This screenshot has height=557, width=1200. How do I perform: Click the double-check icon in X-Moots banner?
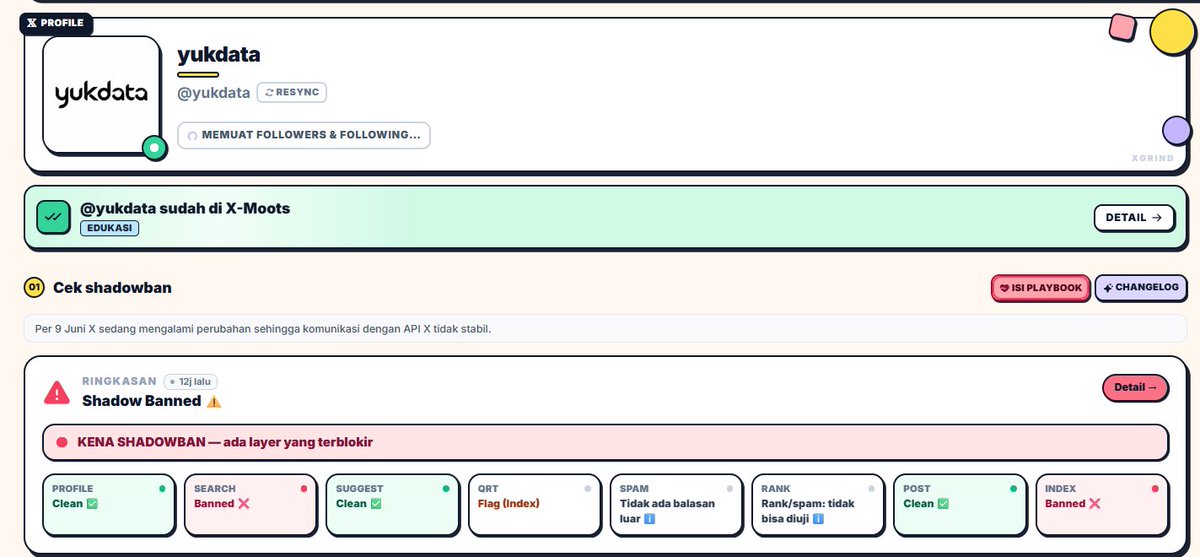coord(53,217)
